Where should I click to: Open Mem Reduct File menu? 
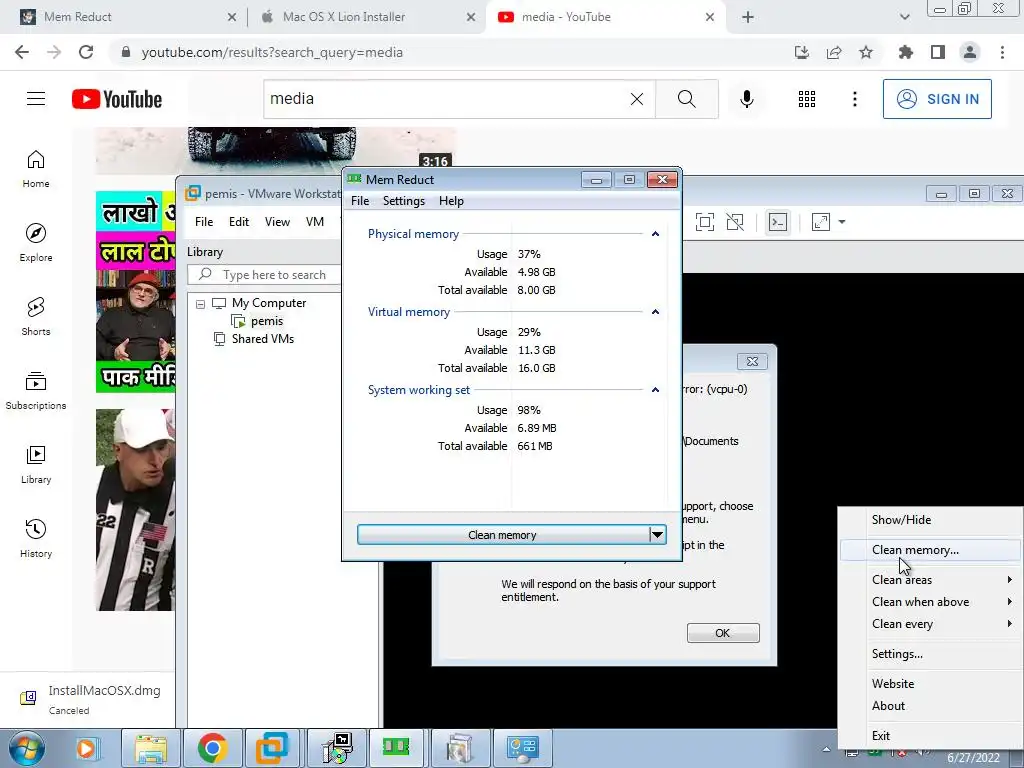(x=360, y=201)
